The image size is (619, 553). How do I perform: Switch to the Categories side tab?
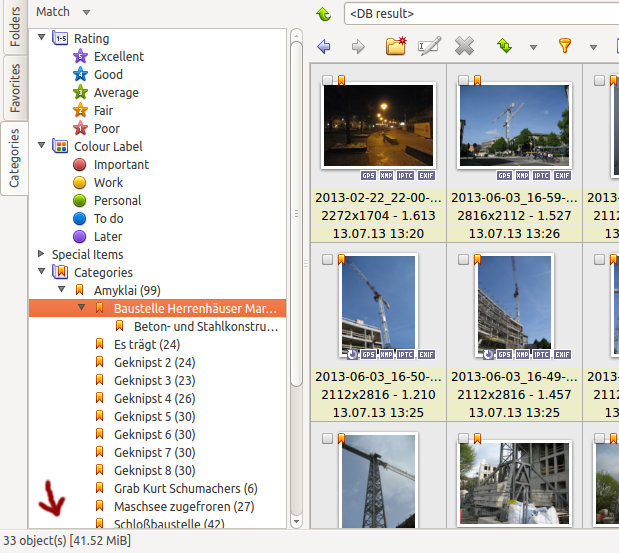[15, 158]
